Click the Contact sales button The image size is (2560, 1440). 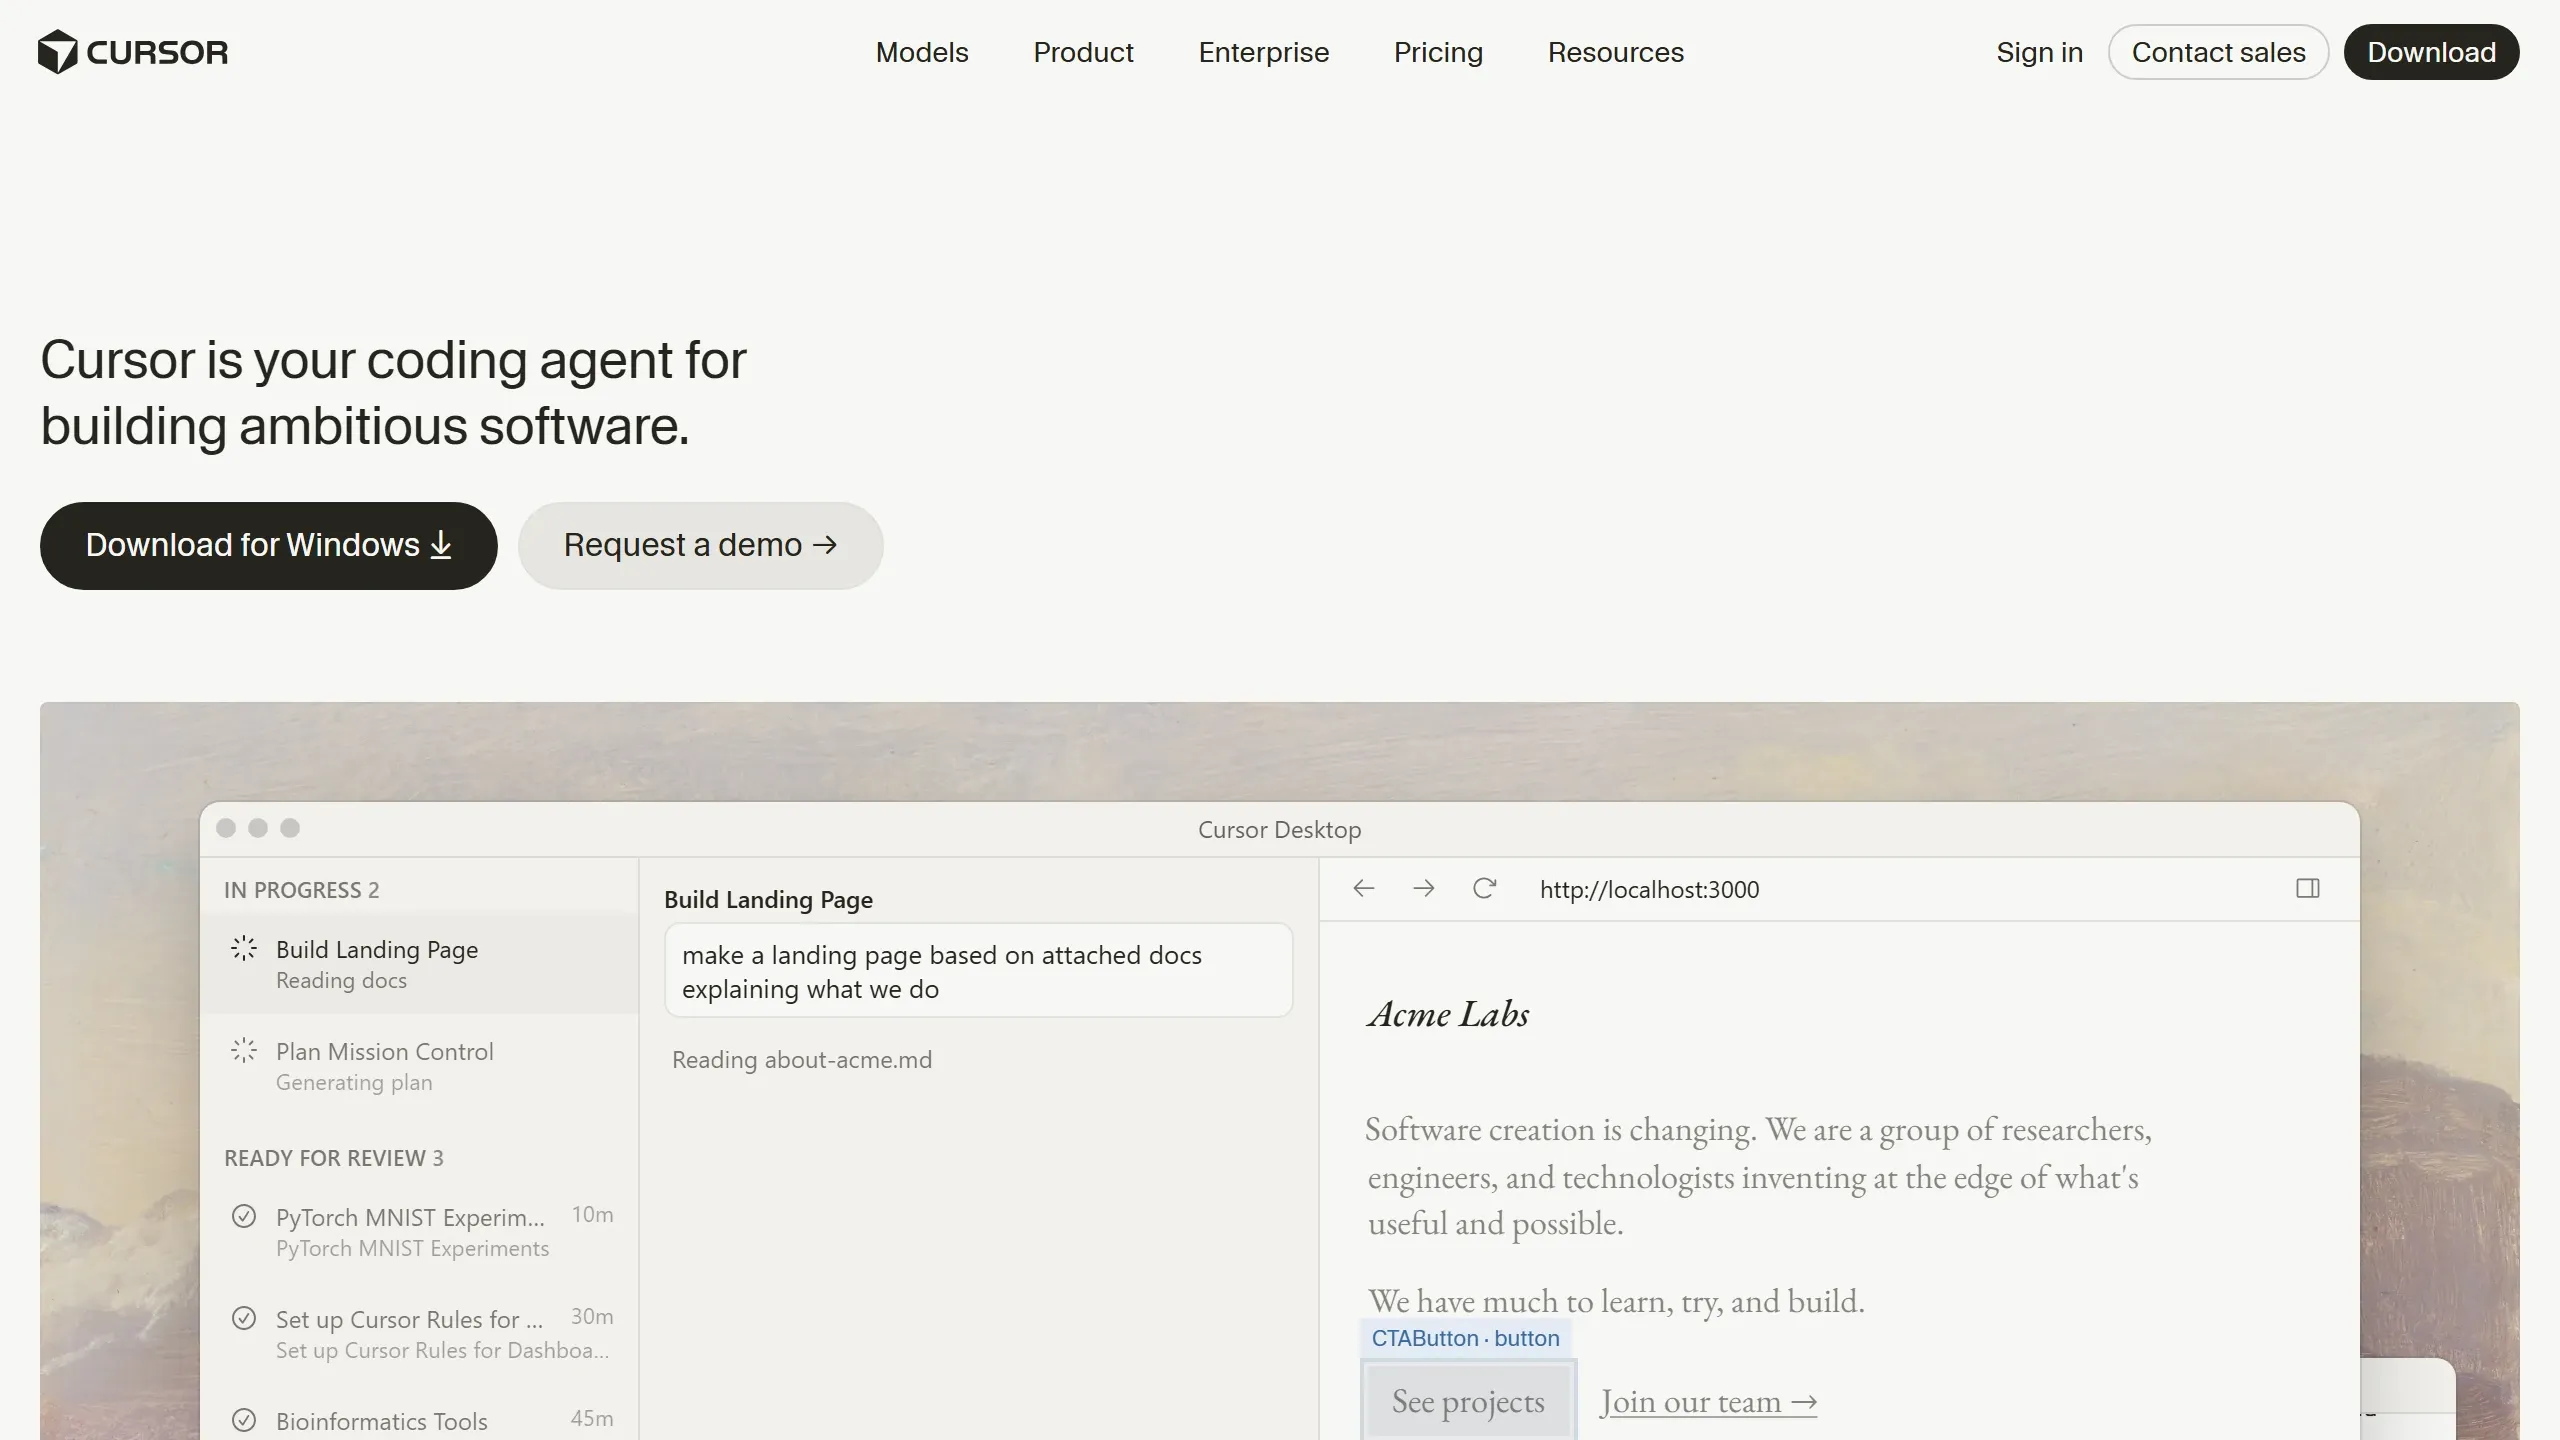pyautogui.click(x=2218, y=52)
